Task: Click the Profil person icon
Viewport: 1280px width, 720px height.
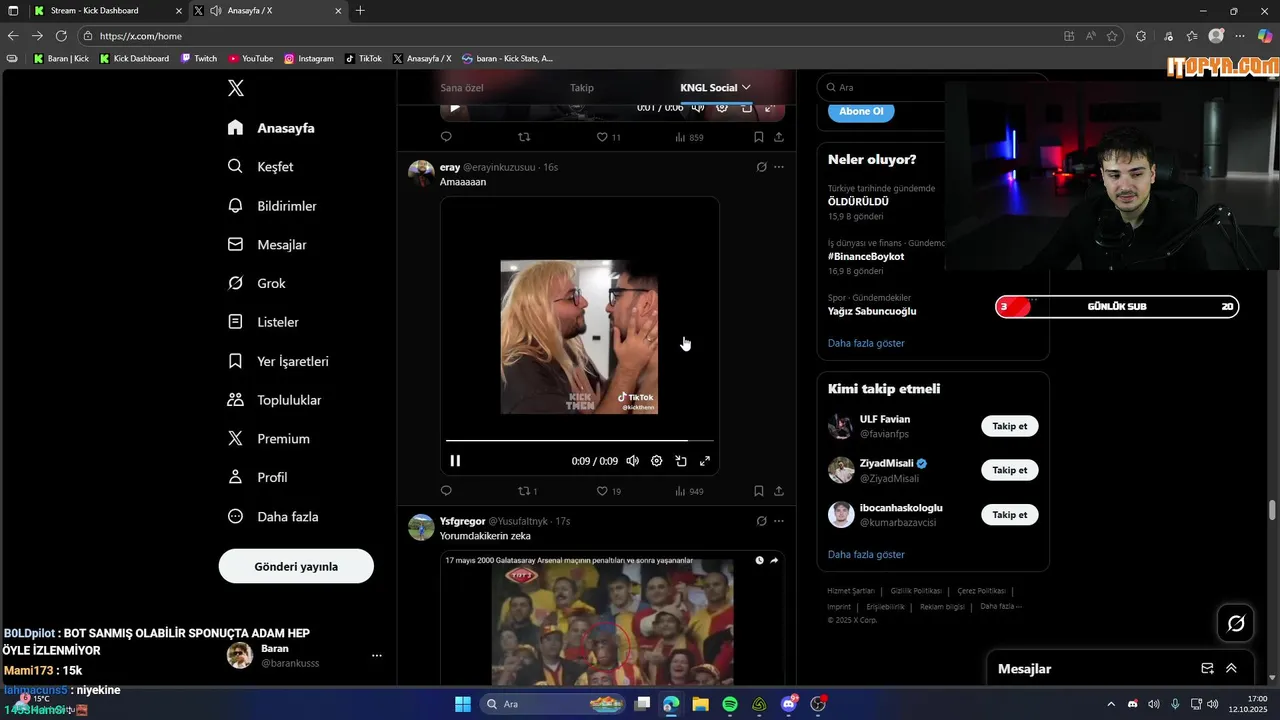Action: click(235, 478)
